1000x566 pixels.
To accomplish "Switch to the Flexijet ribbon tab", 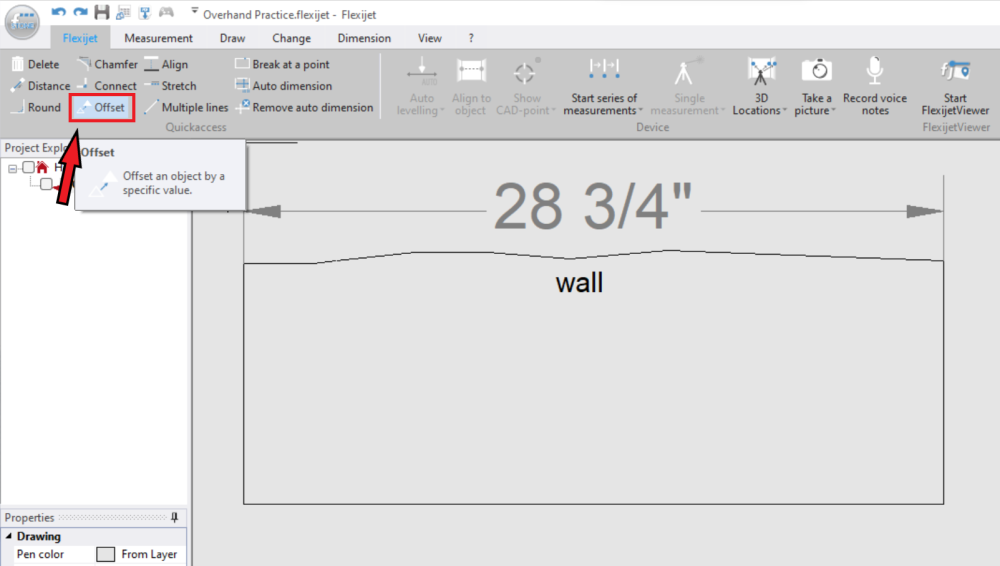I will pyautogui.click(x=80, y=38).
